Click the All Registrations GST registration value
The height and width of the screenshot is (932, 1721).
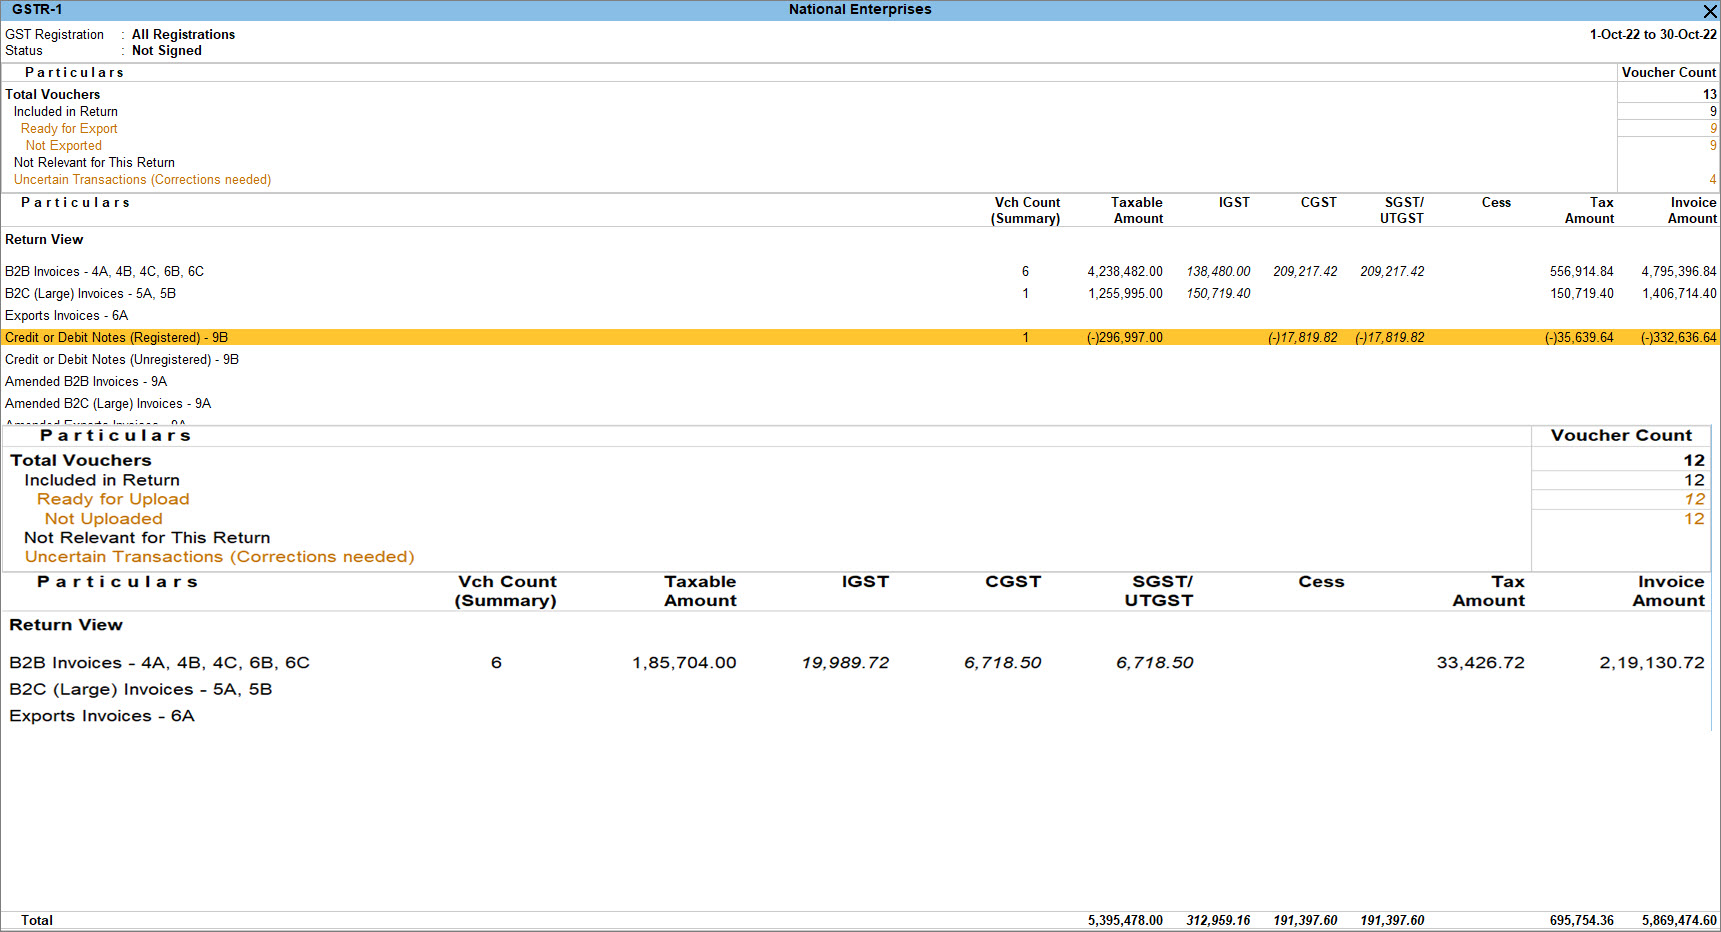coord(183,35)
